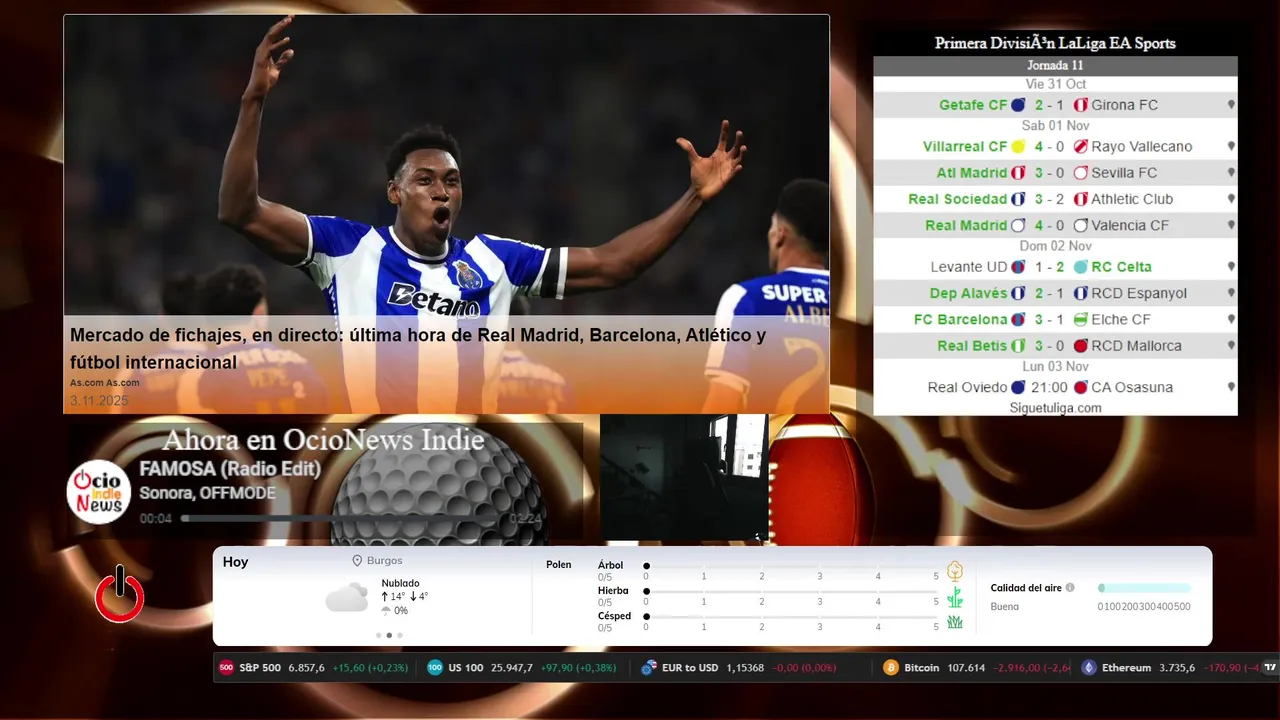Click the Dep Alavés team name
This screenshot has width=1280, height=720.
tap(968, 293)
